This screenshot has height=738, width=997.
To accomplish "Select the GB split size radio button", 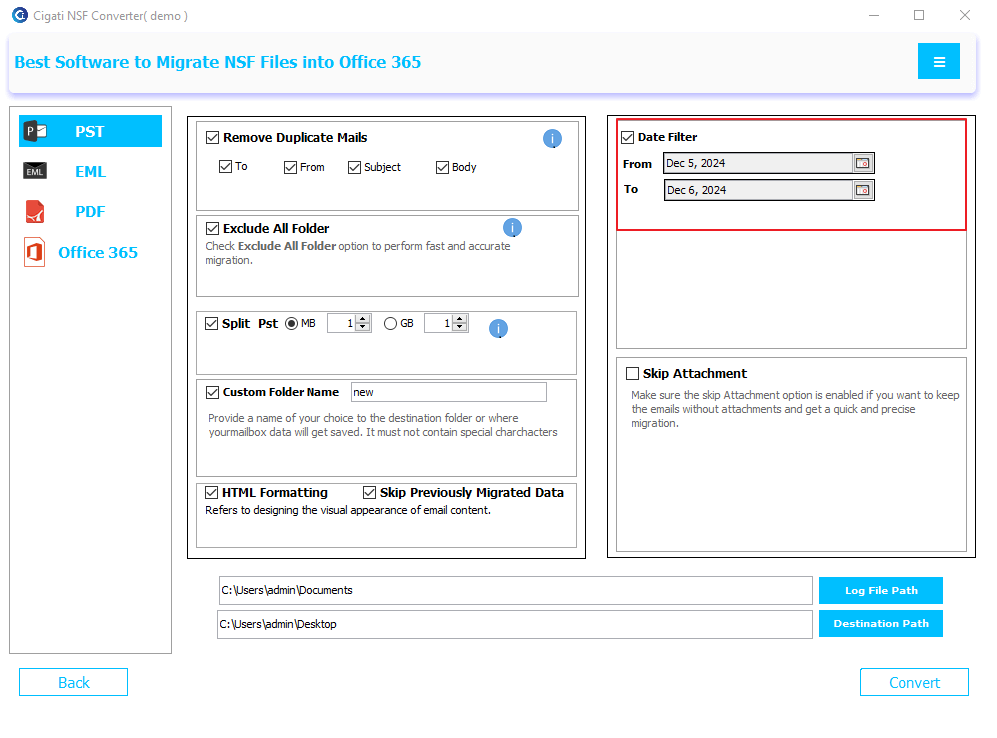I will click(x=390, y=324).
